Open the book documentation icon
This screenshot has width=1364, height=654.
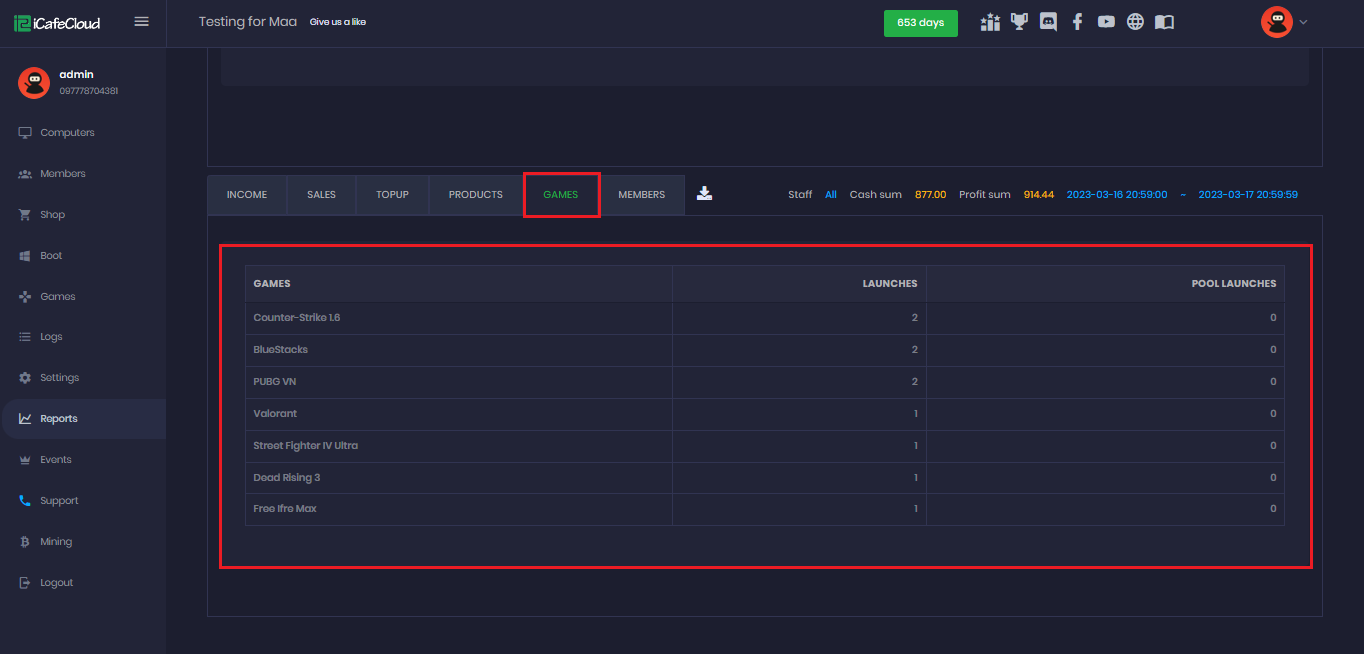coord(1164,22)
